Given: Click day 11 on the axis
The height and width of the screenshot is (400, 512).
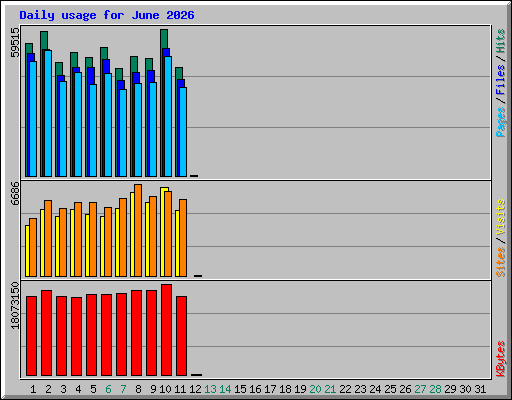Looking at the screenshot, I should click(180, 389).
